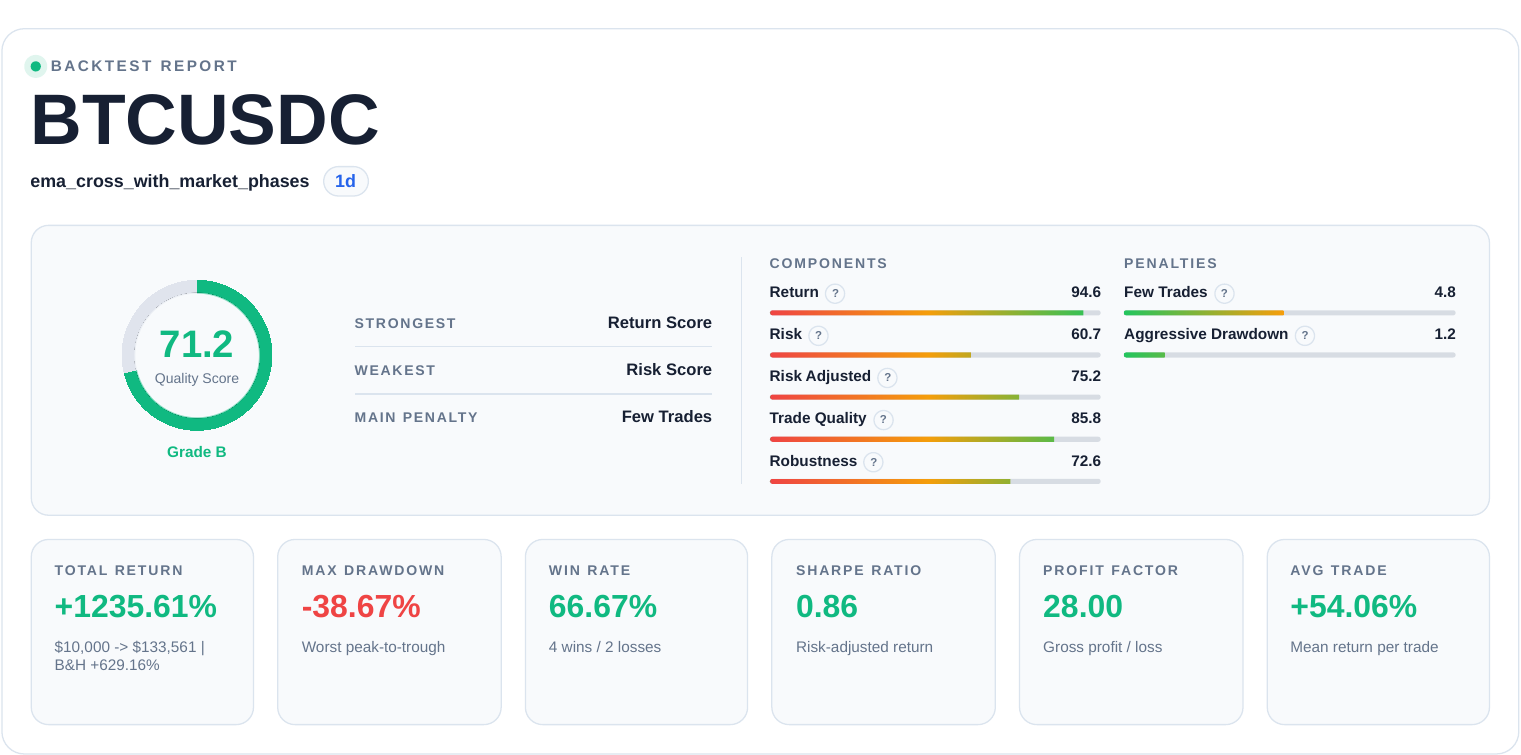Click the 'Worst peak-to-trough' caption

373,647
